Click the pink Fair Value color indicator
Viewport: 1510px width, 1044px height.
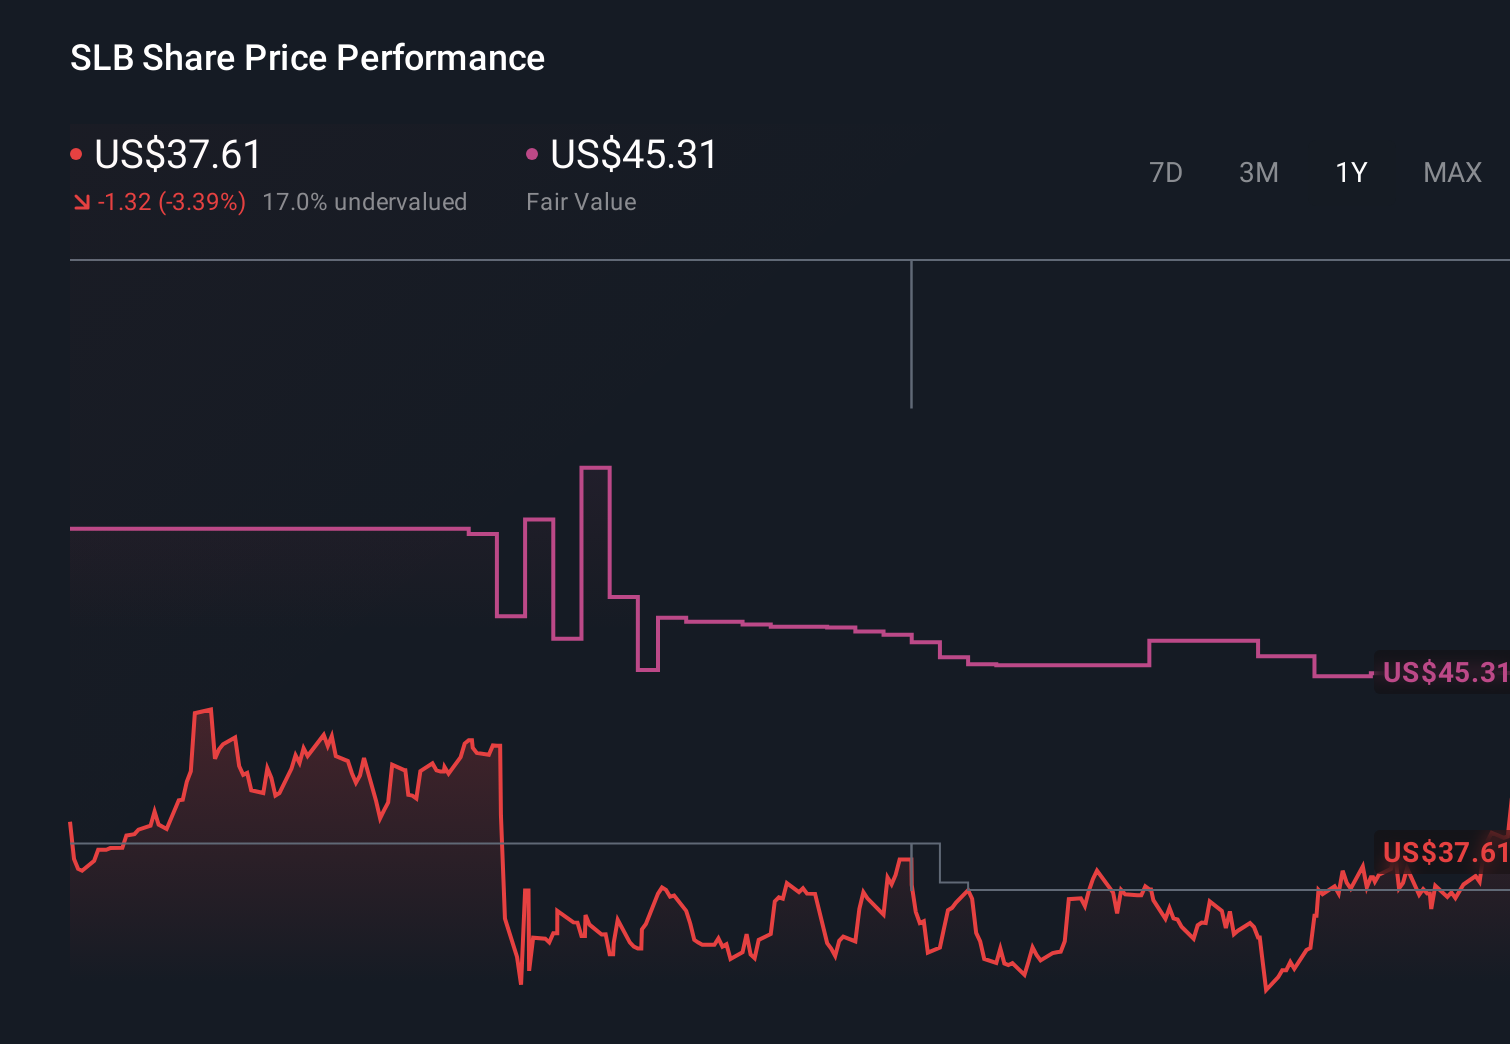coord(533,153)
